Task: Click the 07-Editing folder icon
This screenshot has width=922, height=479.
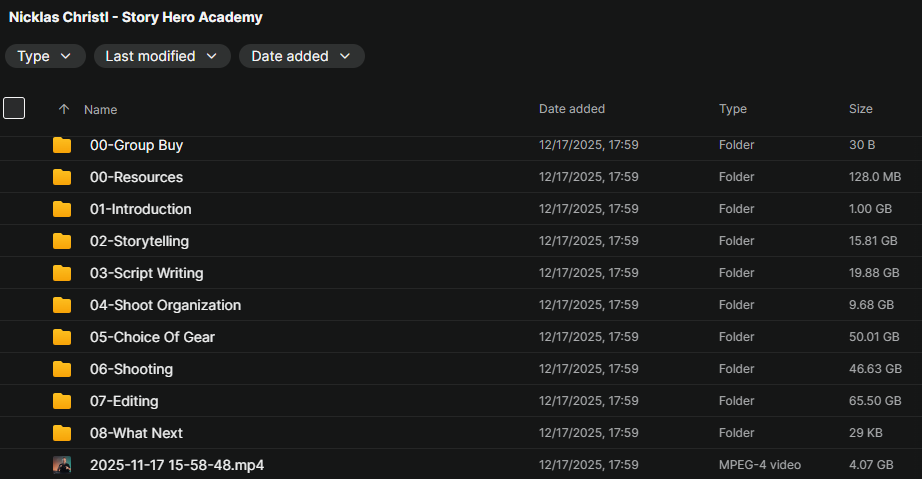Action: pos(62,401)
